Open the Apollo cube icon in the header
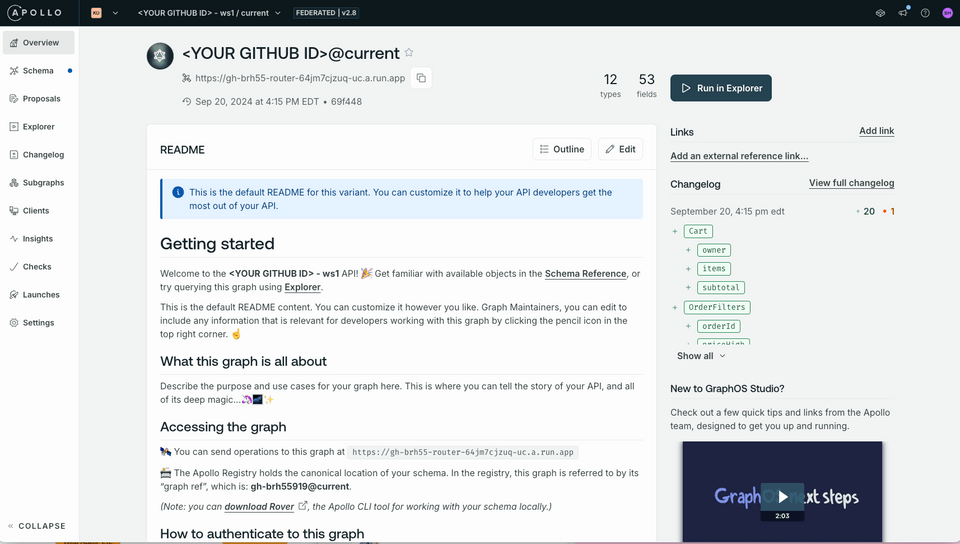This screenshot has height=544, width=960. (x=880, y=13)
